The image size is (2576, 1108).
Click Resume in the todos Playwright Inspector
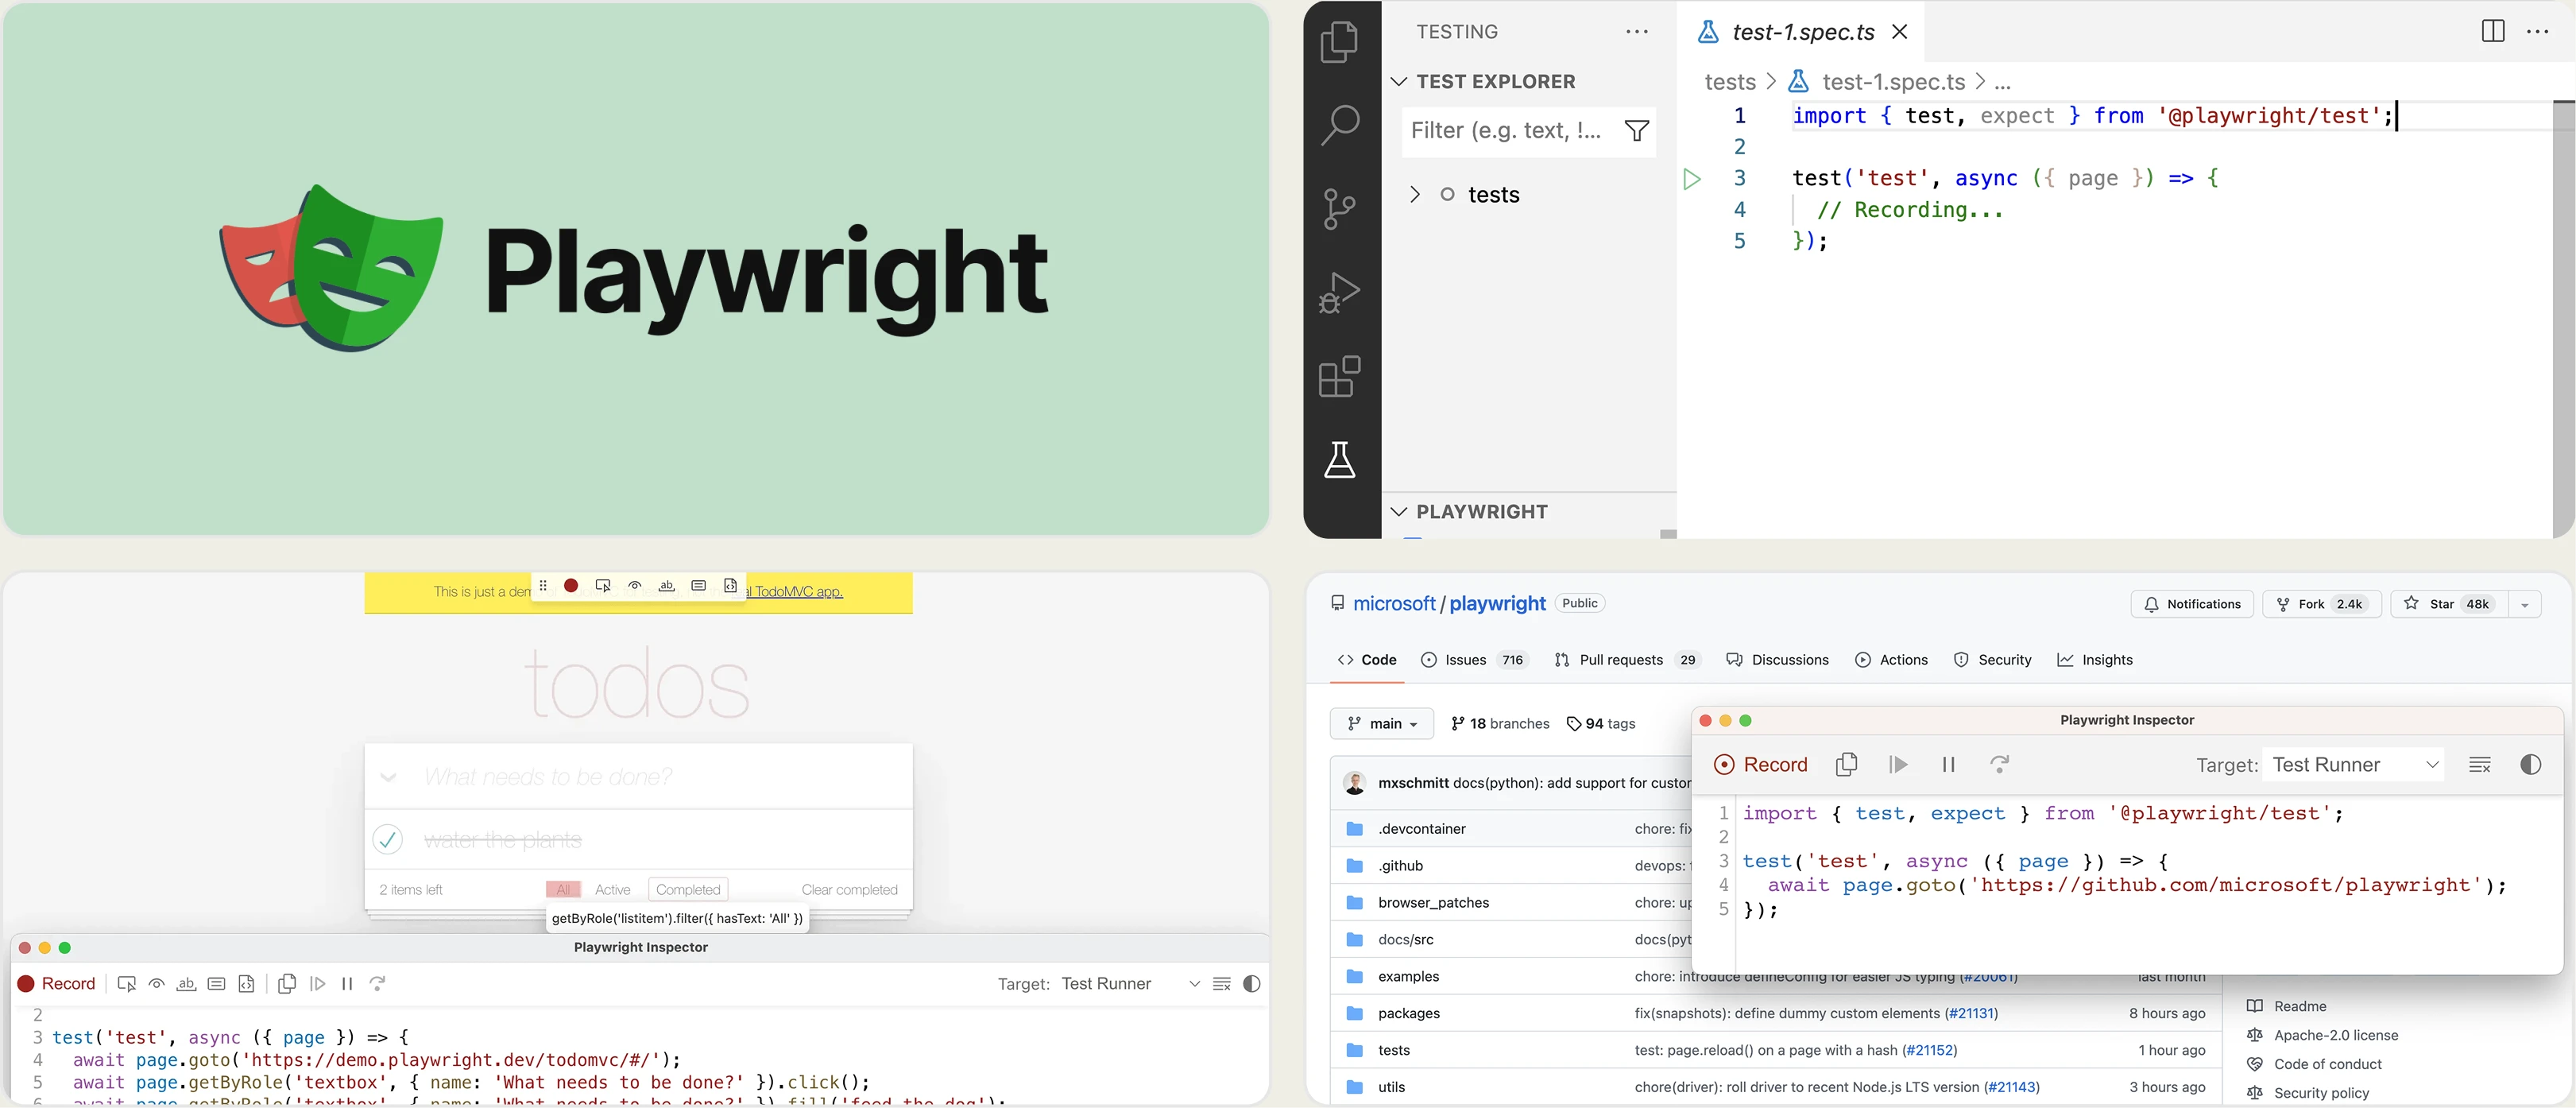[318, 984]
